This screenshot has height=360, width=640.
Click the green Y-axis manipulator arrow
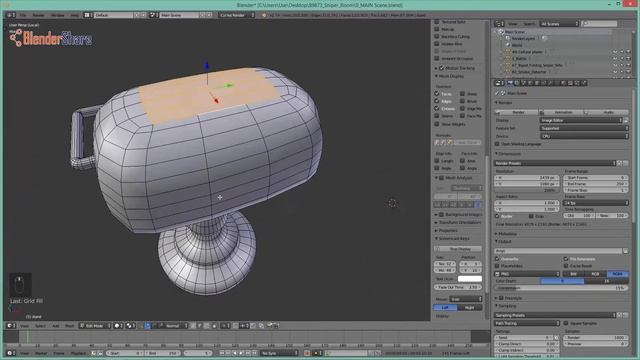click(229, 85)
